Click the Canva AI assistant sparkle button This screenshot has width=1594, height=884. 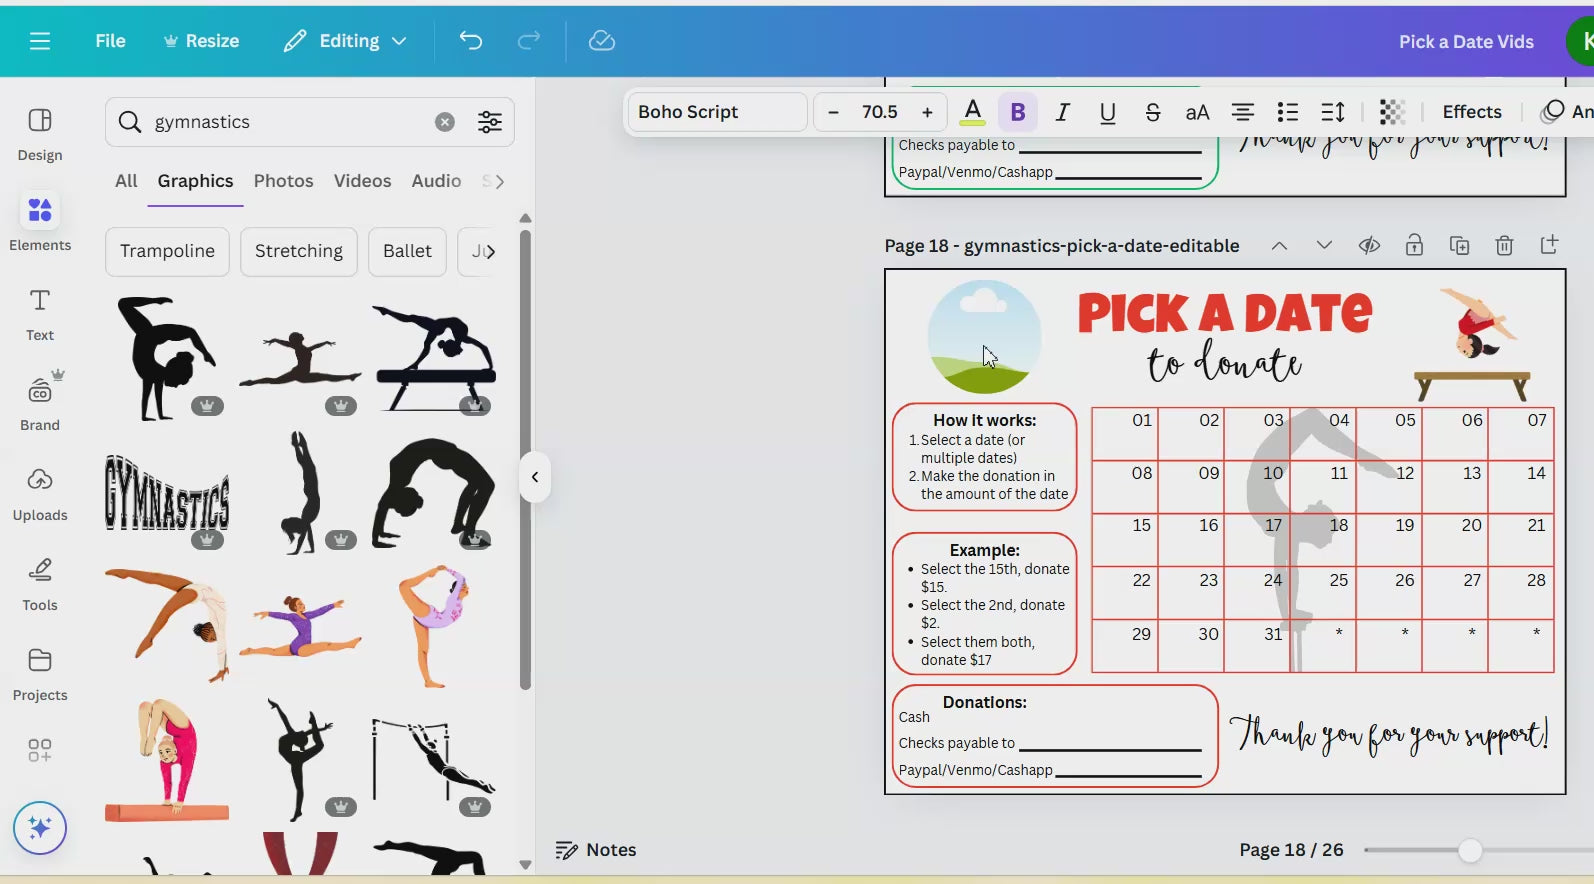[40, 828]
